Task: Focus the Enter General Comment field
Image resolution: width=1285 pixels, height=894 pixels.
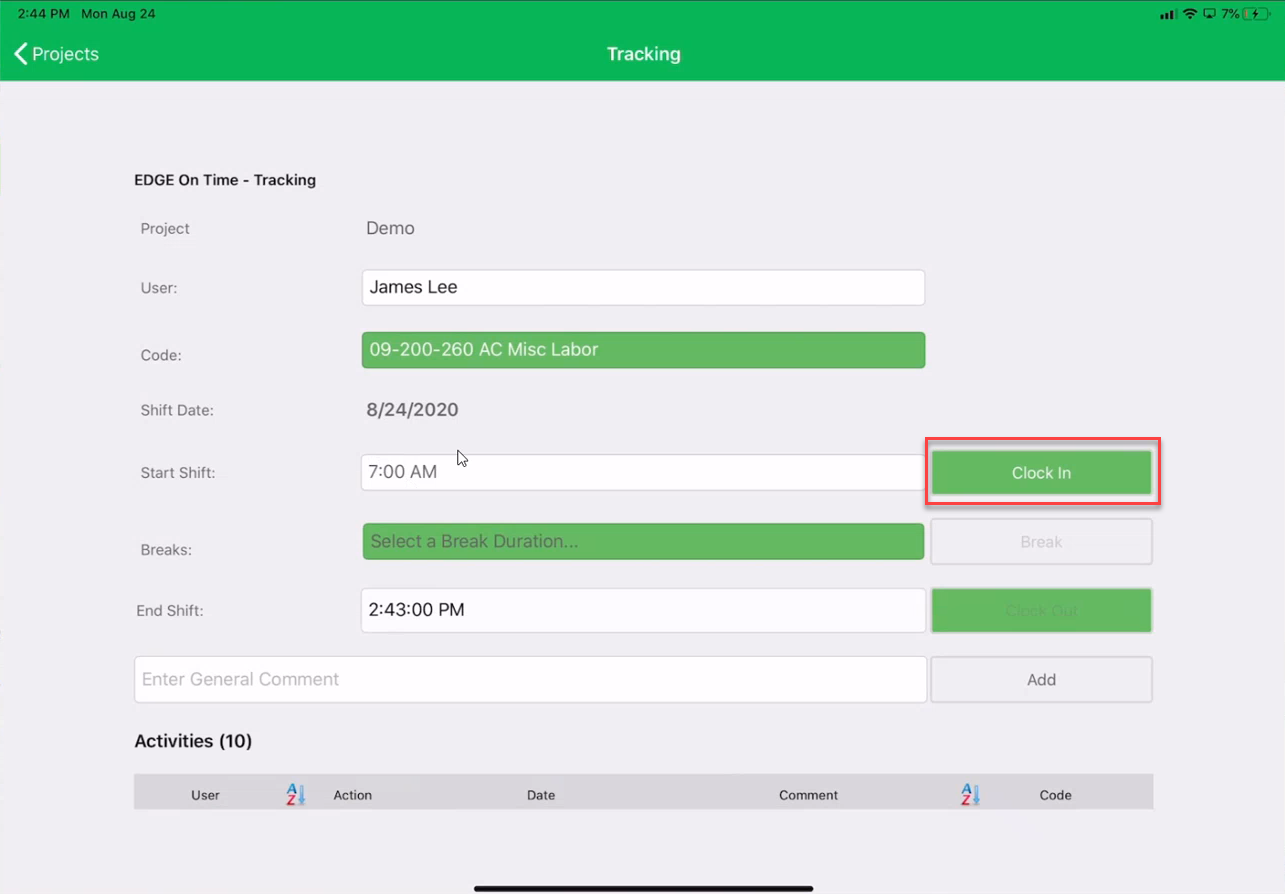Action: 530,680
